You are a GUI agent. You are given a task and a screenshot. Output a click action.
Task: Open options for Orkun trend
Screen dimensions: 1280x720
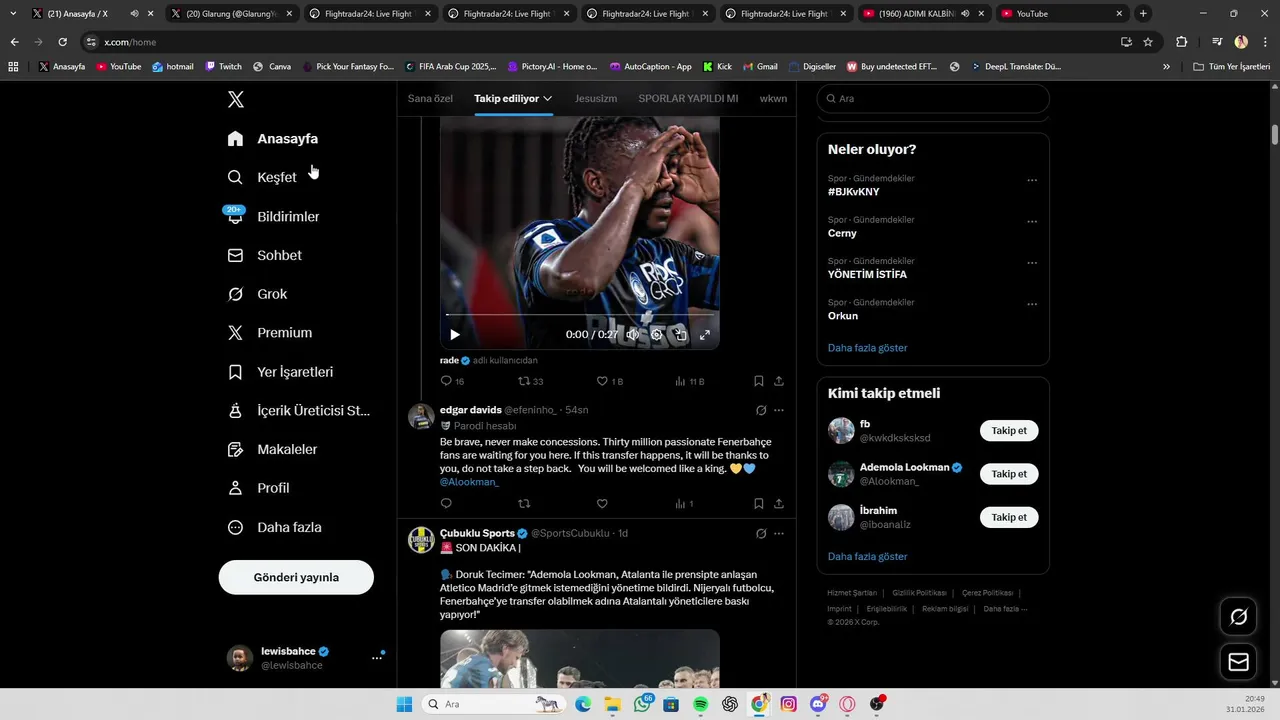click(1032, 304)
